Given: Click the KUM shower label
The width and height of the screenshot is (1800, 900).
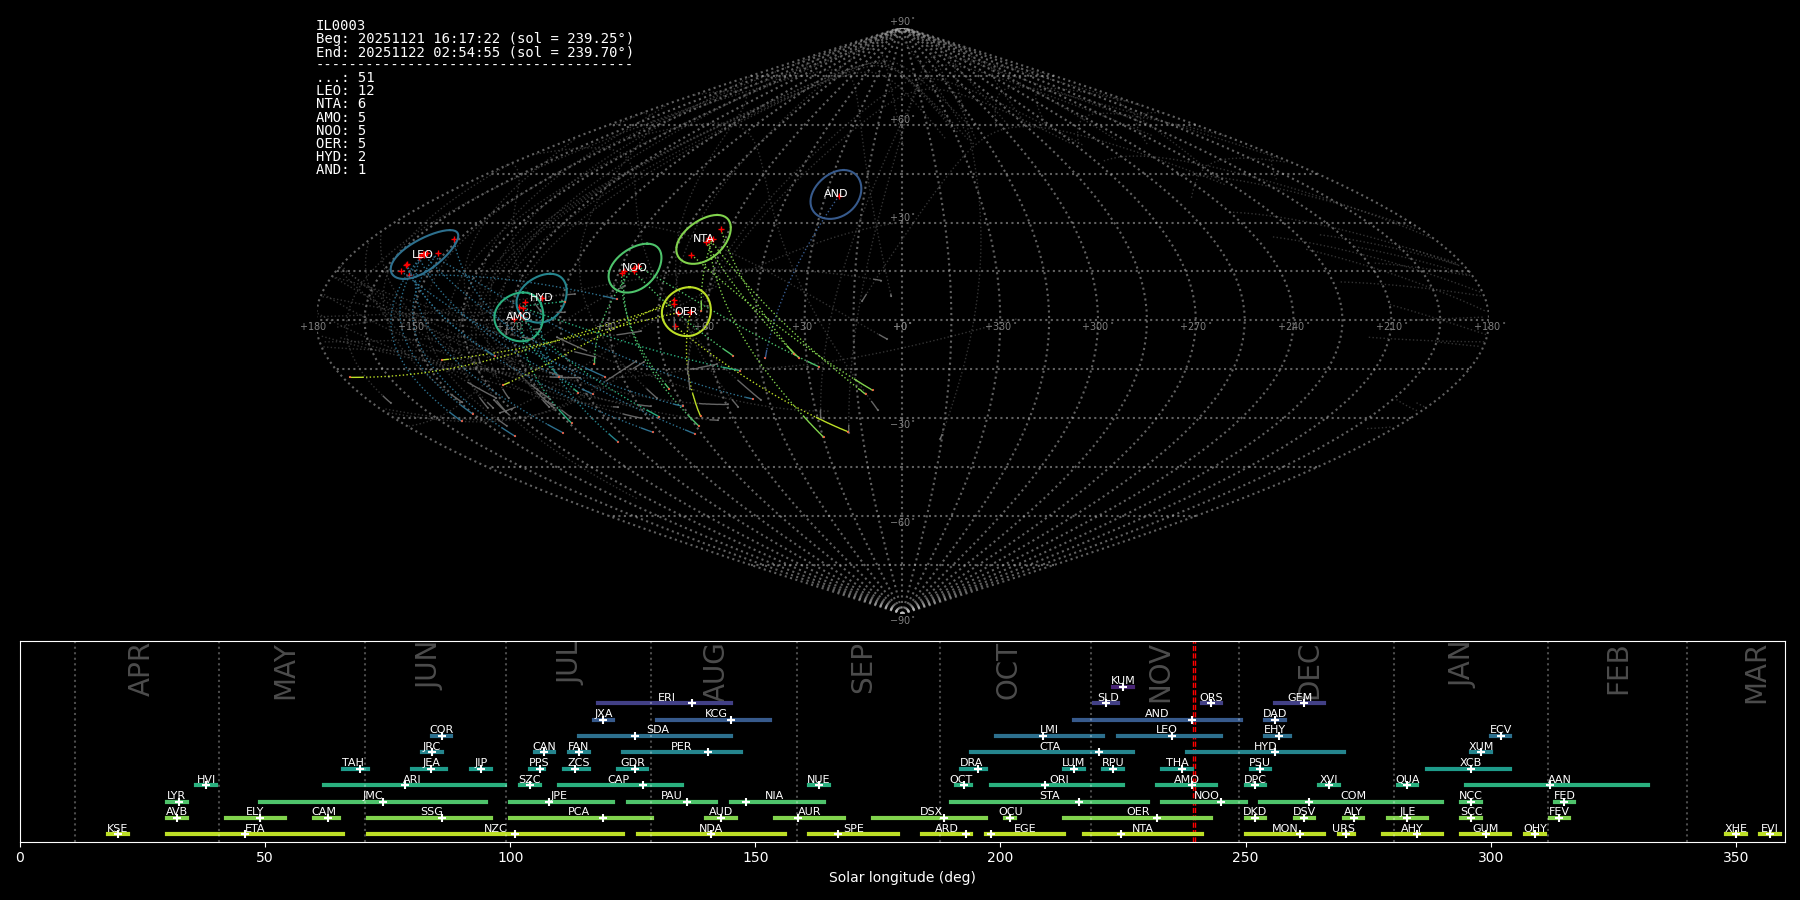Looking at the screenshot, I should (1122, 681).
